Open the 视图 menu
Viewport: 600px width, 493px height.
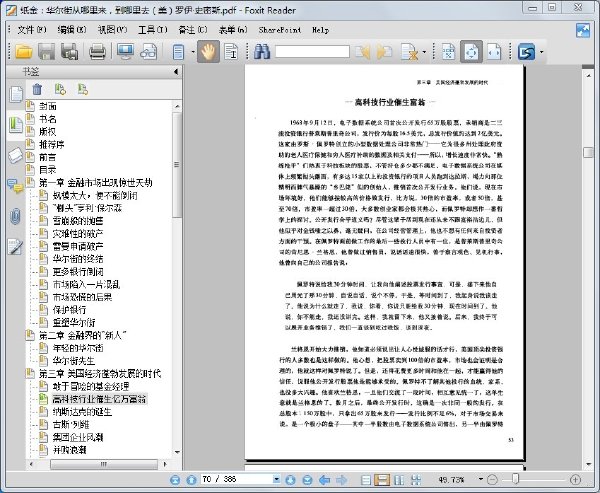pyautogui.click(x=112, y=30)
